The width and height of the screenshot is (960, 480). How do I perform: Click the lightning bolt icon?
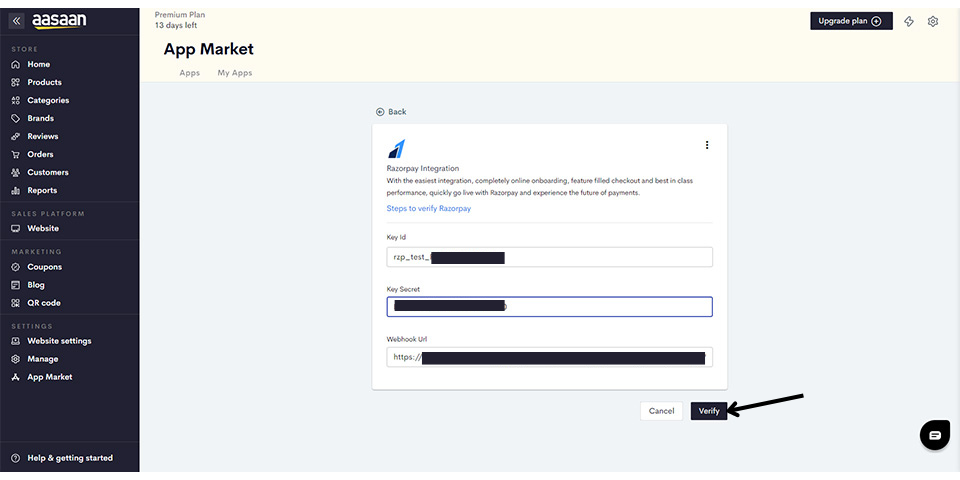coord(909,21)
